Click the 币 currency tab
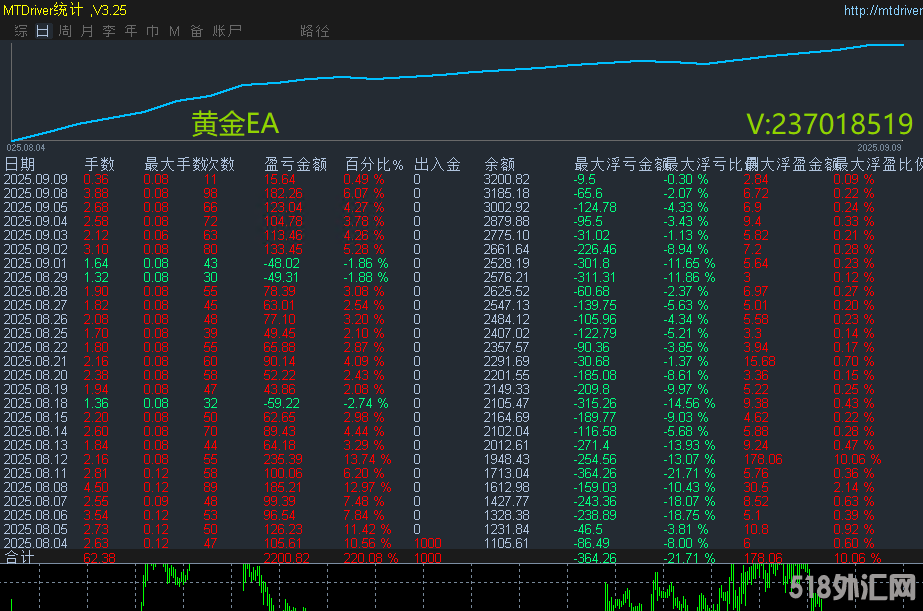The height and width of the screenshot is (611, 923). click(152, 31)
